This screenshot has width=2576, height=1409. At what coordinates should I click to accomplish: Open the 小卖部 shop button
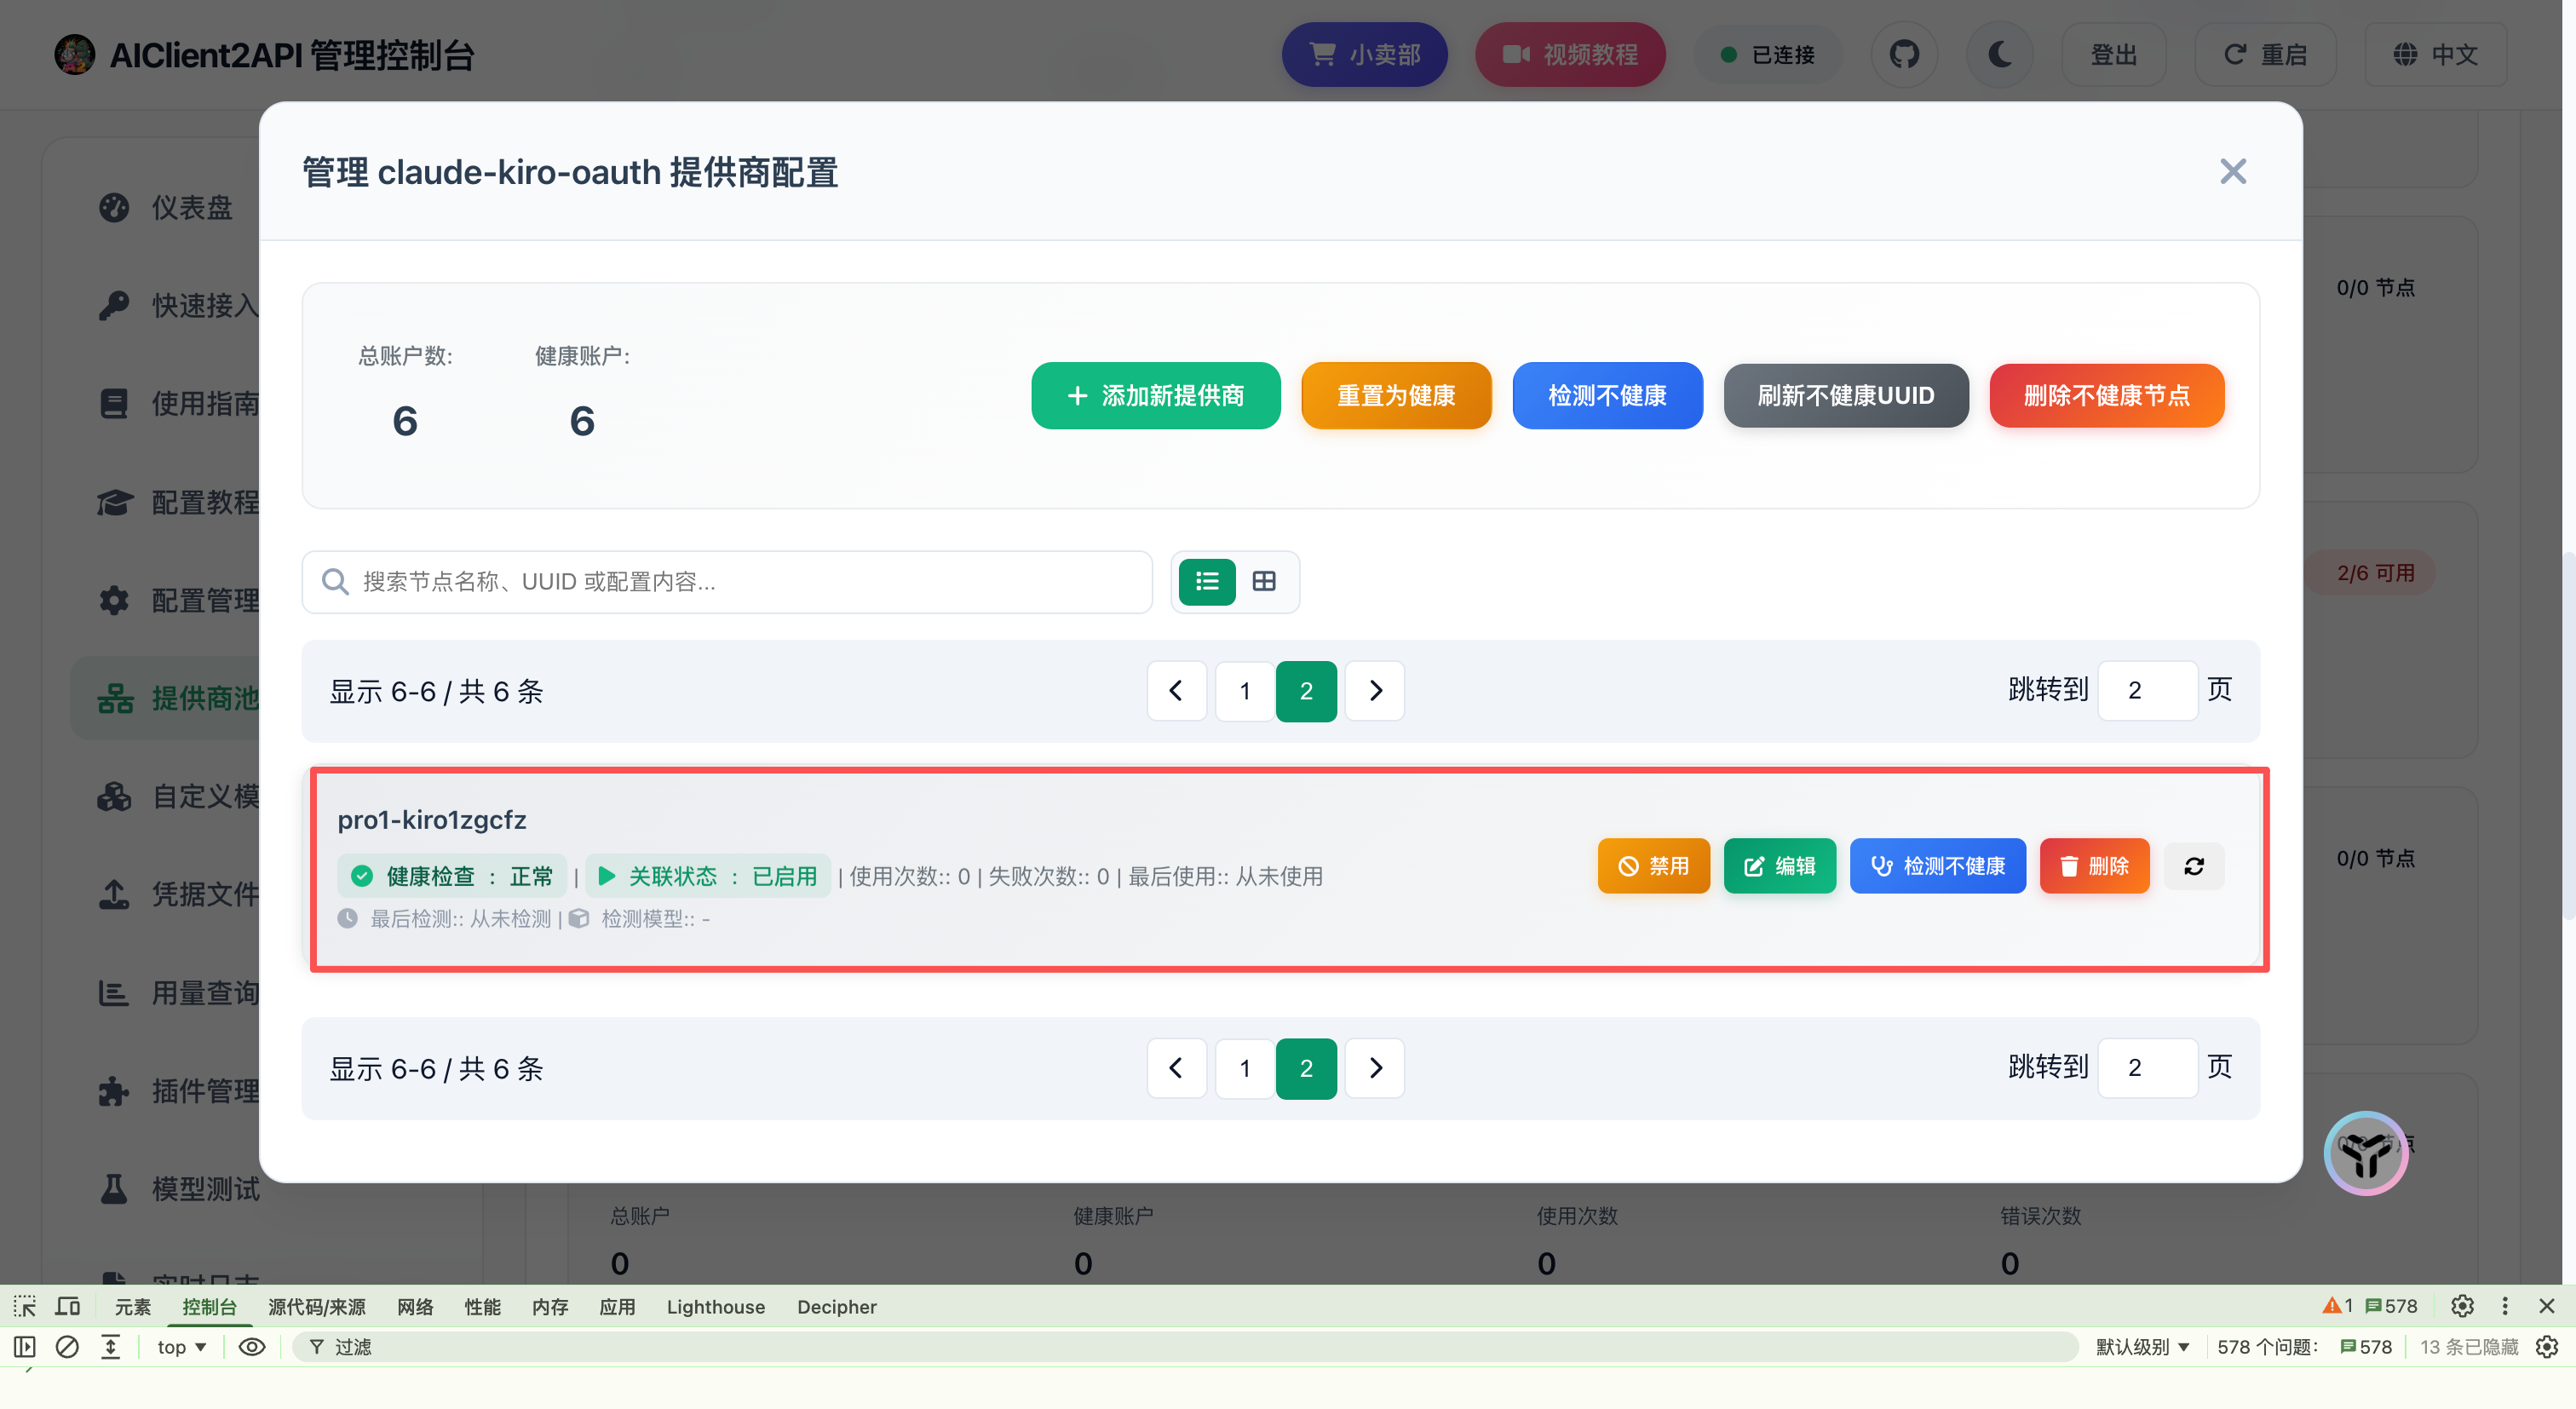pos(1364,54)
